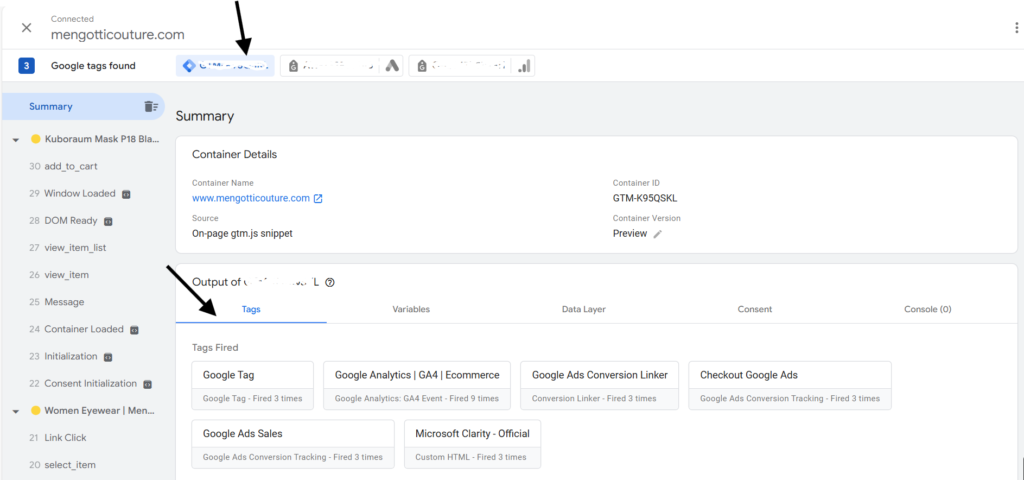
Task: Select event 20 select_item
Action: point(62,465)
